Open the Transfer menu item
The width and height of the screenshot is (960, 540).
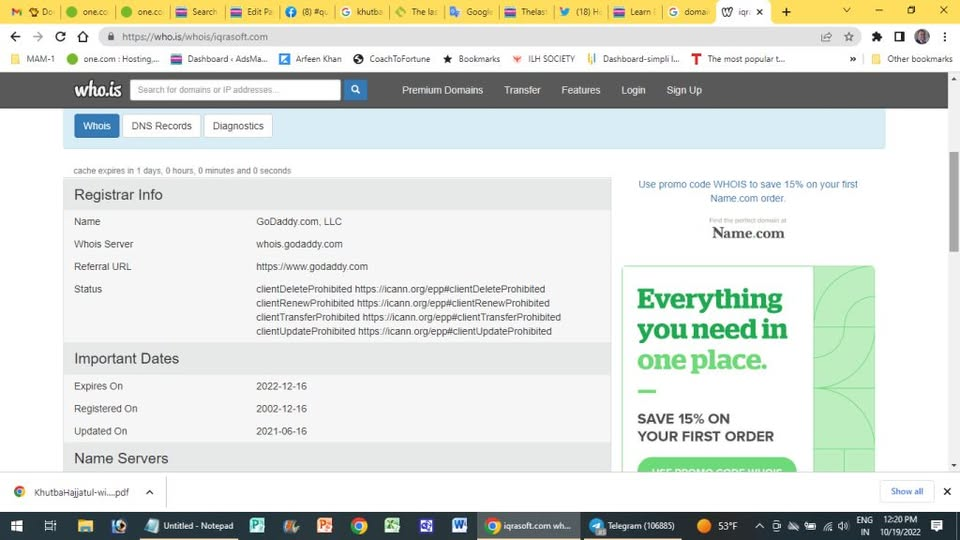pyautogui.click(x=522, y=90)
